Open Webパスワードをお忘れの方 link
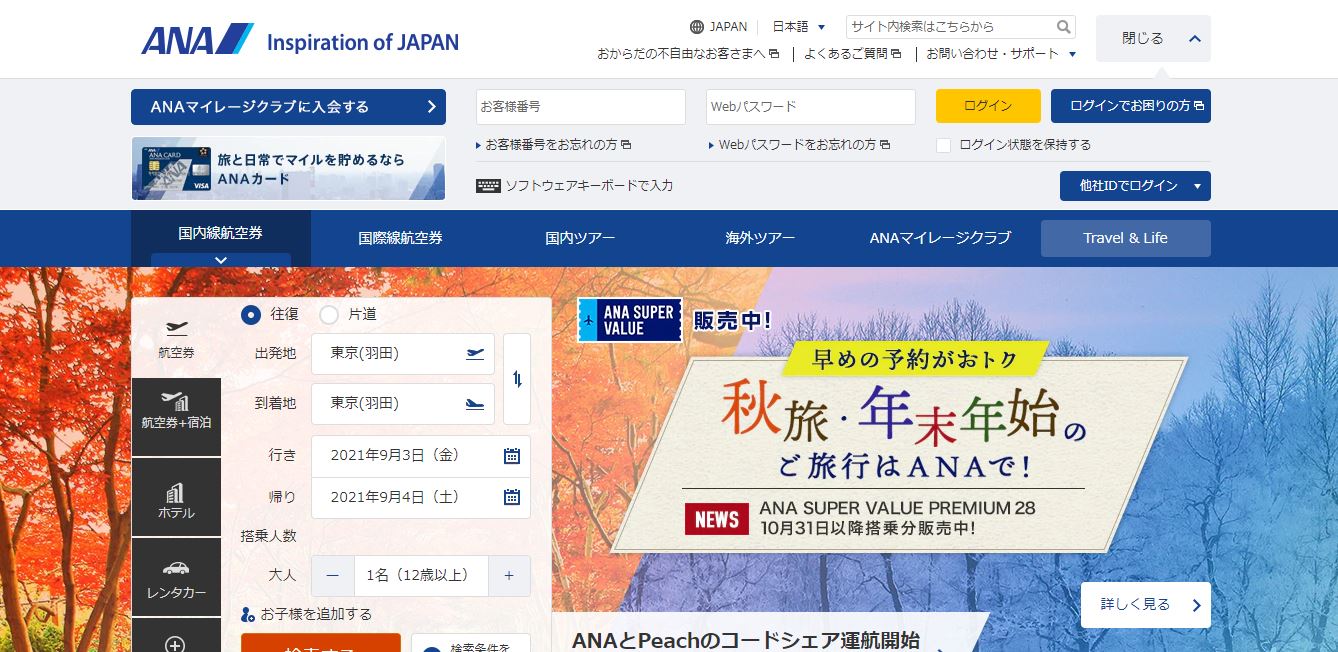Image resolution: width=1338 pixels, height=652 pixels. point(799,145)
